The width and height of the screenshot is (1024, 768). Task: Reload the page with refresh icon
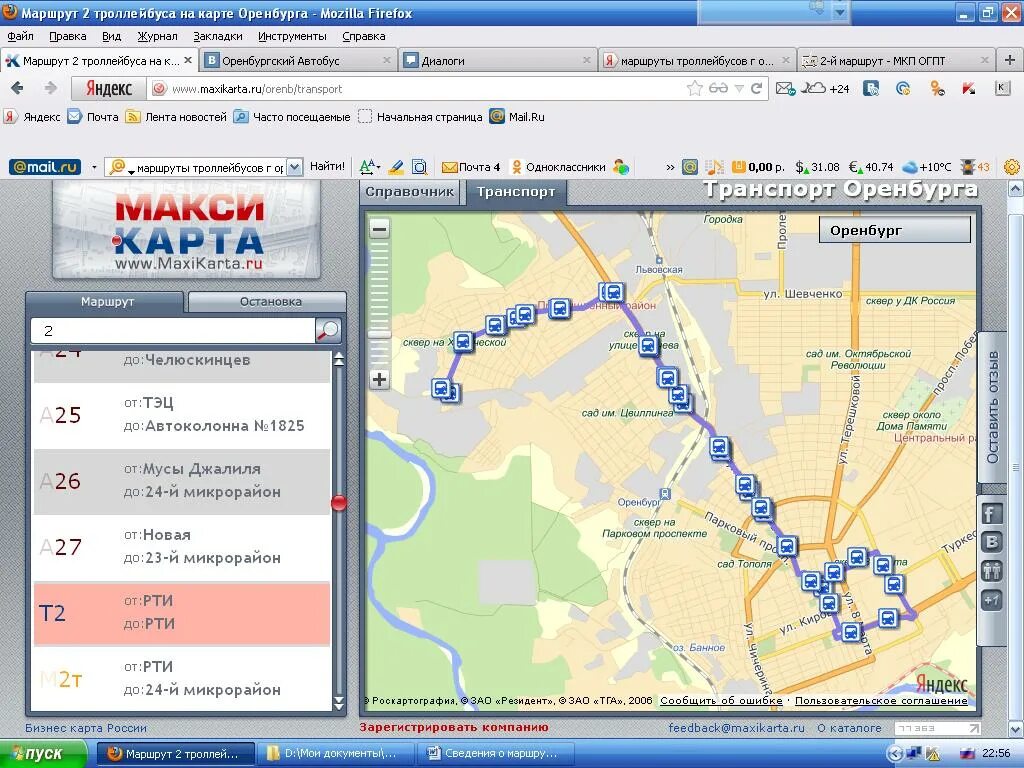756,88
